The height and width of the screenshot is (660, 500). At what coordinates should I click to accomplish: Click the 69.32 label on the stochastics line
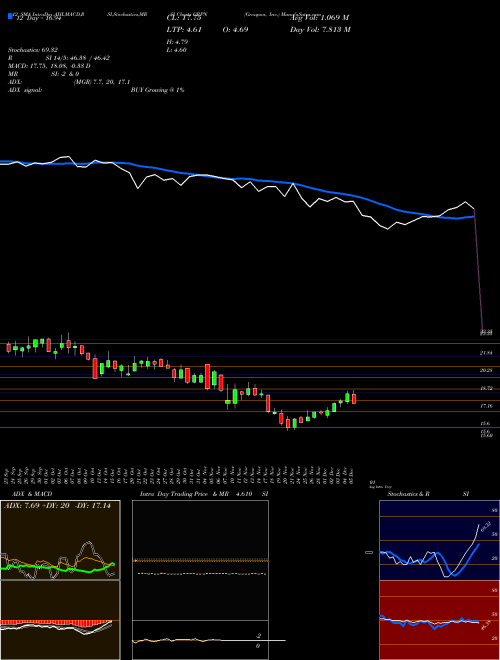[x=486, y=526]
